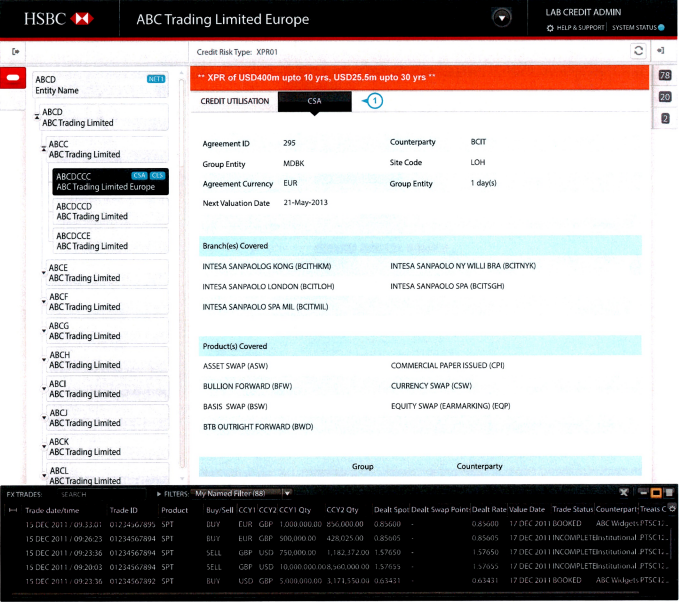Expand the ABCE ABC Trading Limited node
Viewport: 679px width, 602px height.
(44, 272)
